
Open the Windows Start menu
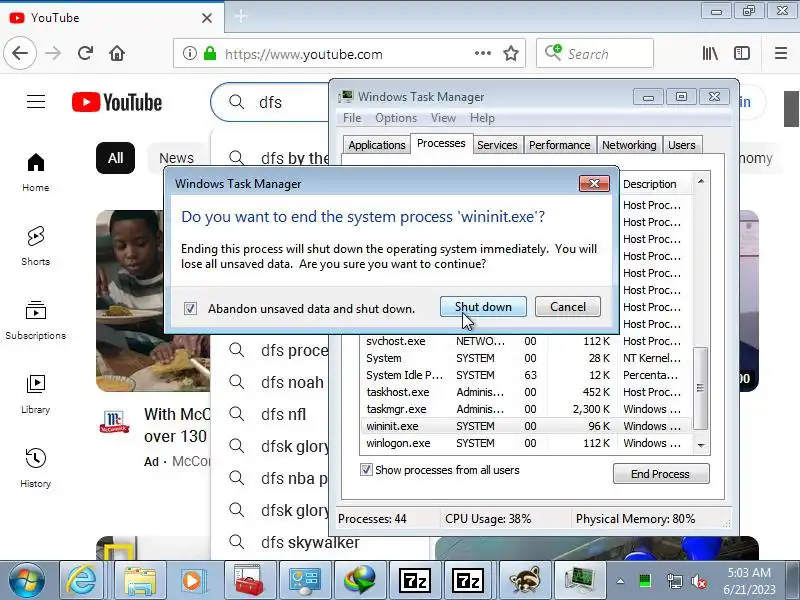26,581
